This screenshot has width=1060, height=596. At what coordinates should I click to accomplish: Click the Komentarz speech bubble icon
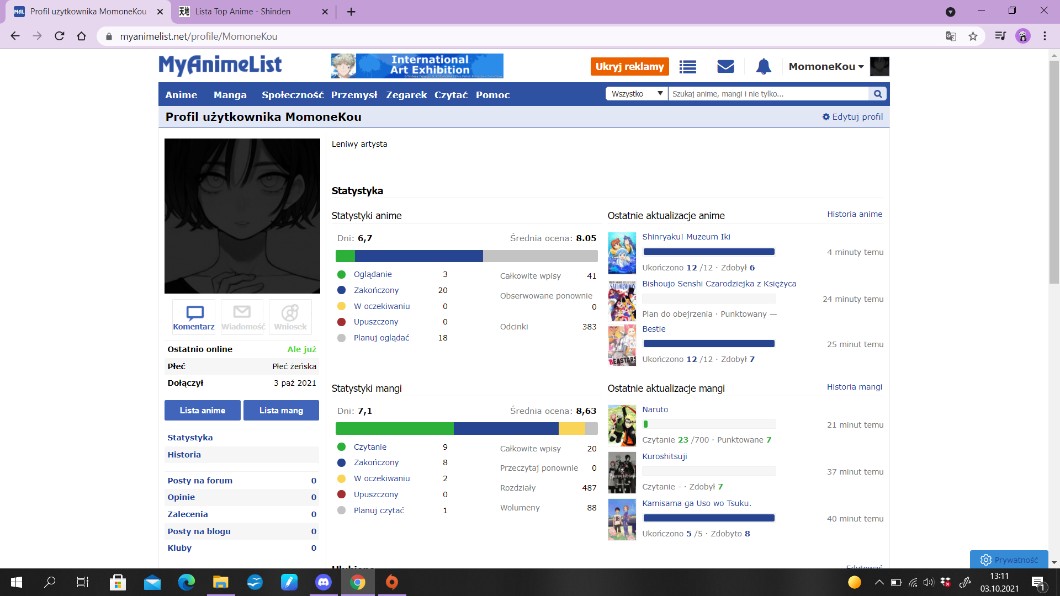[194, 313]
